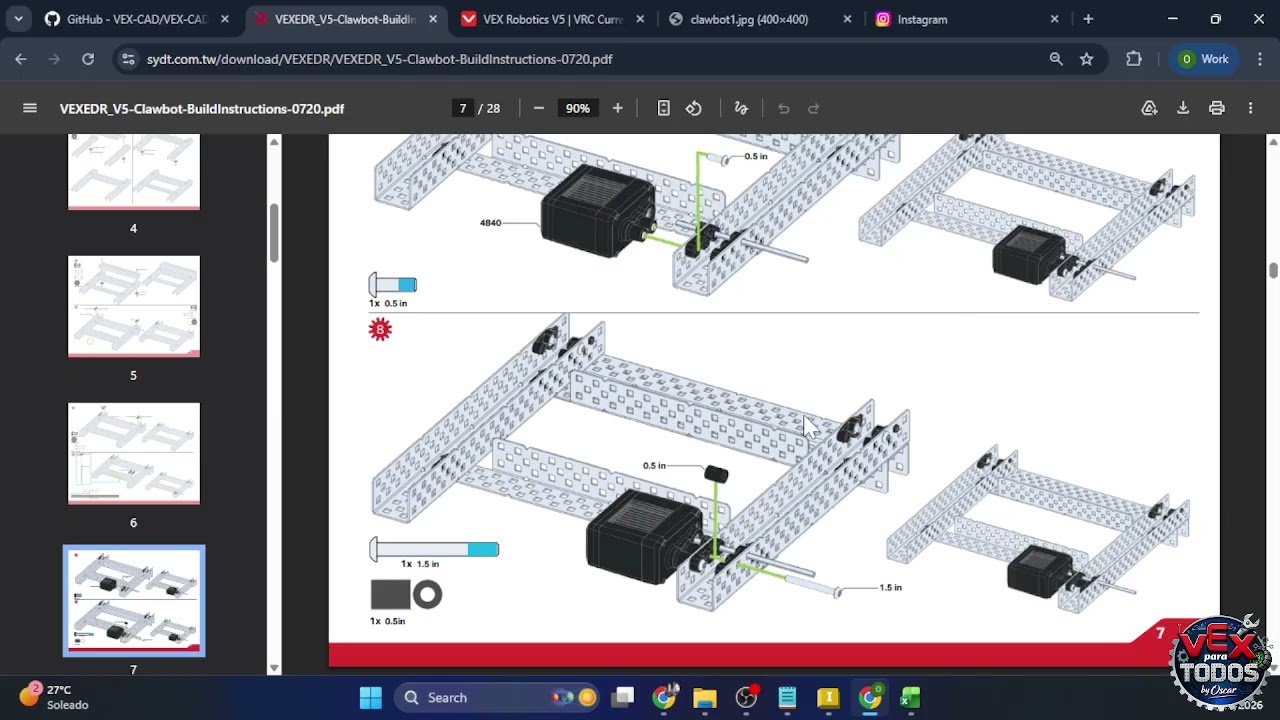Select the page 5 thumbnail
Viewport: 1280px width, 720px height.
[x=134, y=306]
